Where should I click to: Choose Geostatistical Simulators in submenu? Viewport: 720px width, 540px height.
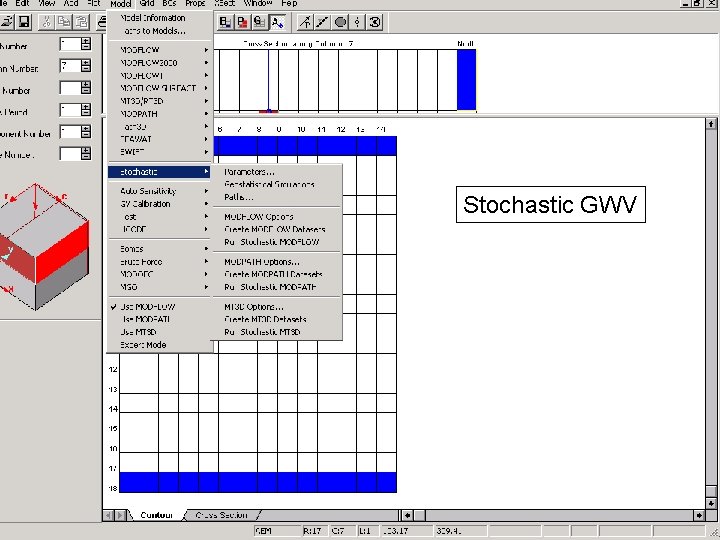click(277, 184)
